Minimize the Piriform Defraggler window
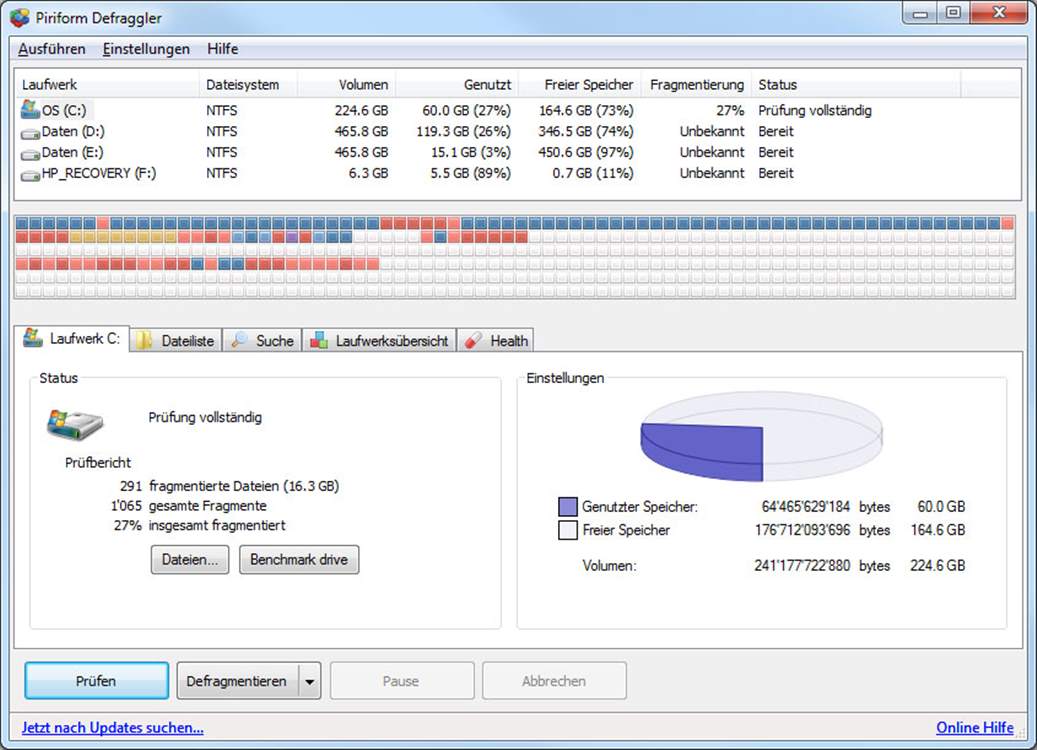Screen dimensions: 1037x750 click(x=921, y=13)
